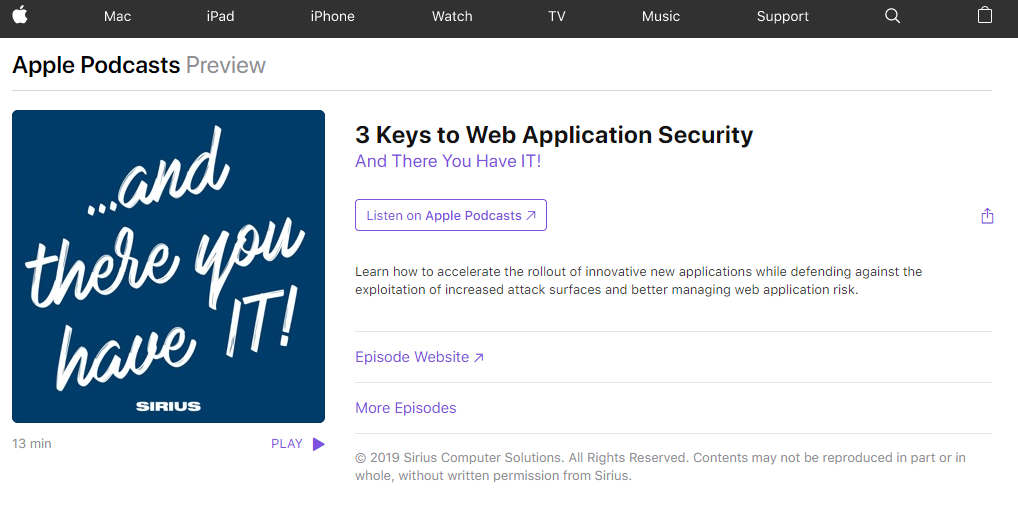The width and height of the screenshot is (1018, 522).
Task: Click the purple play triangle icon
Action: (x=318, y=444)
